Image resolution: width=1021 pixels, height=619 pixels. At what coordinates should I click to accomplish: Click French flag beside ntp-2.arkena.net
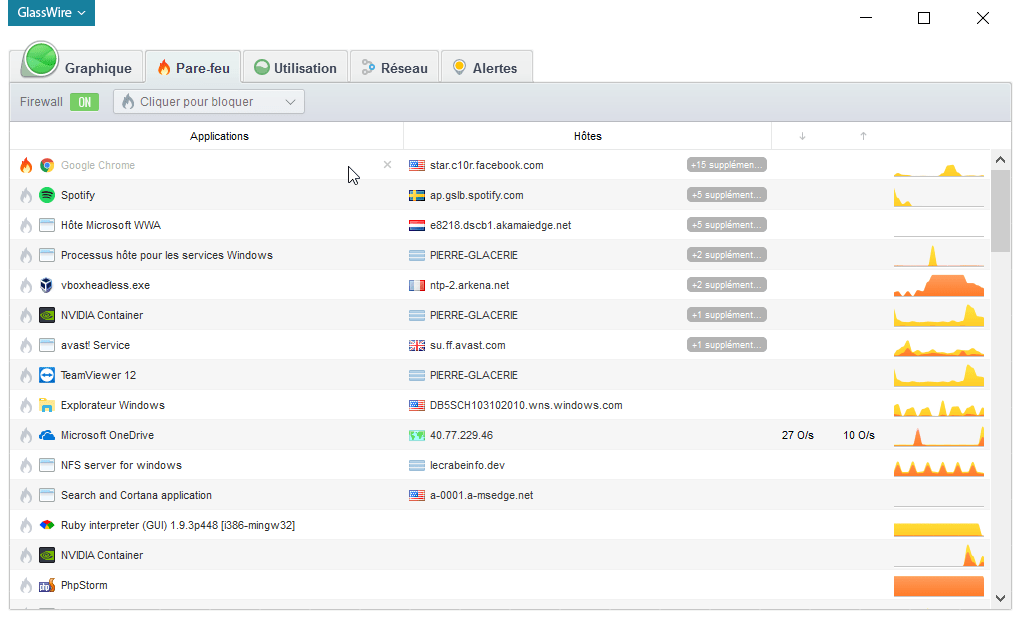click(417, 285)
